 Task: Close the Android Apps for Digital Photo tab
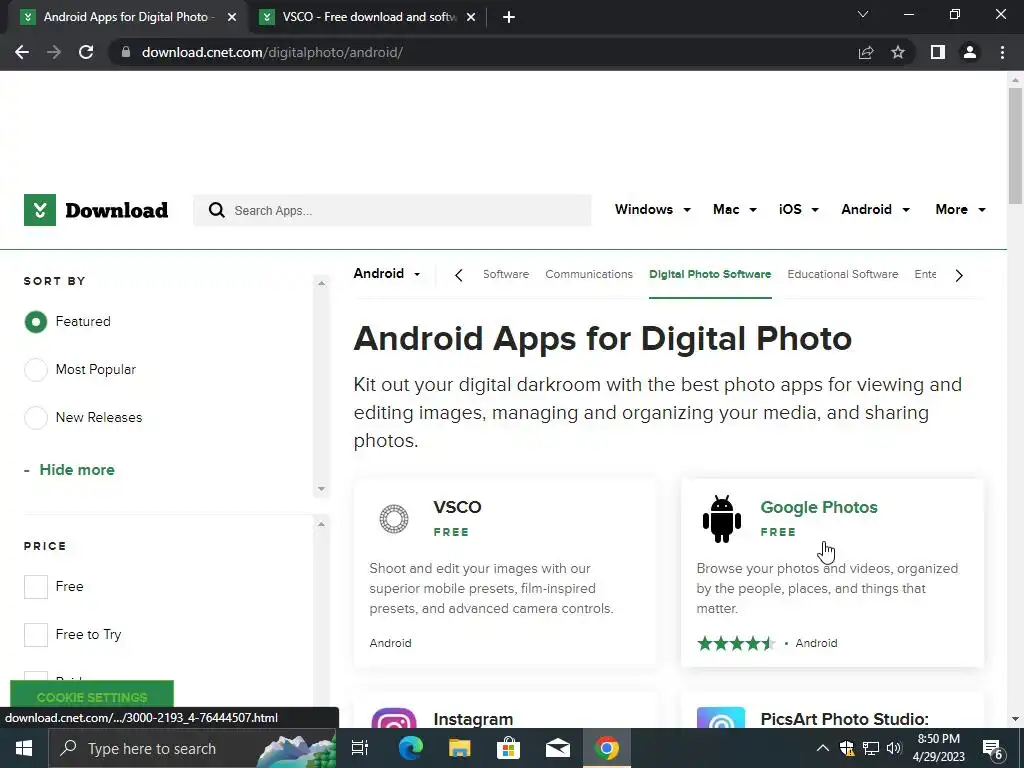pyautogui.click(x=232, y=17)
